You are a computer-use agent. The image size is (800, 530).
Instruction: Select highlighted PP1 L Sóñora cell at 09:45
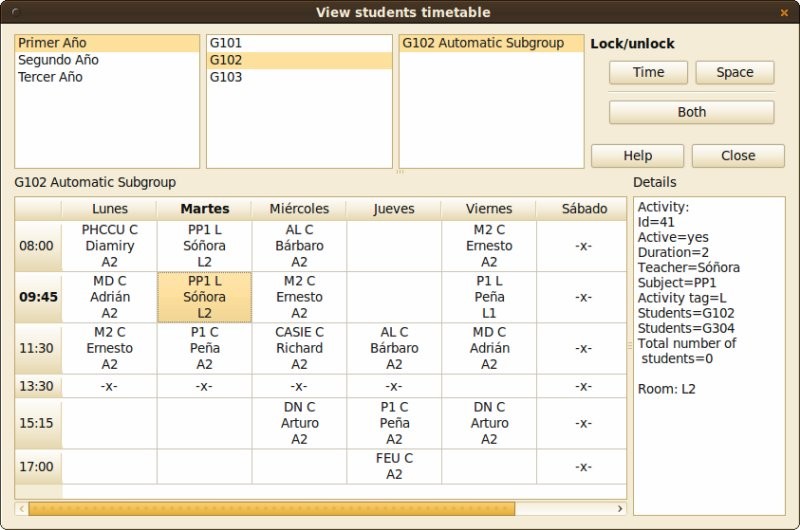coord(205,297)
